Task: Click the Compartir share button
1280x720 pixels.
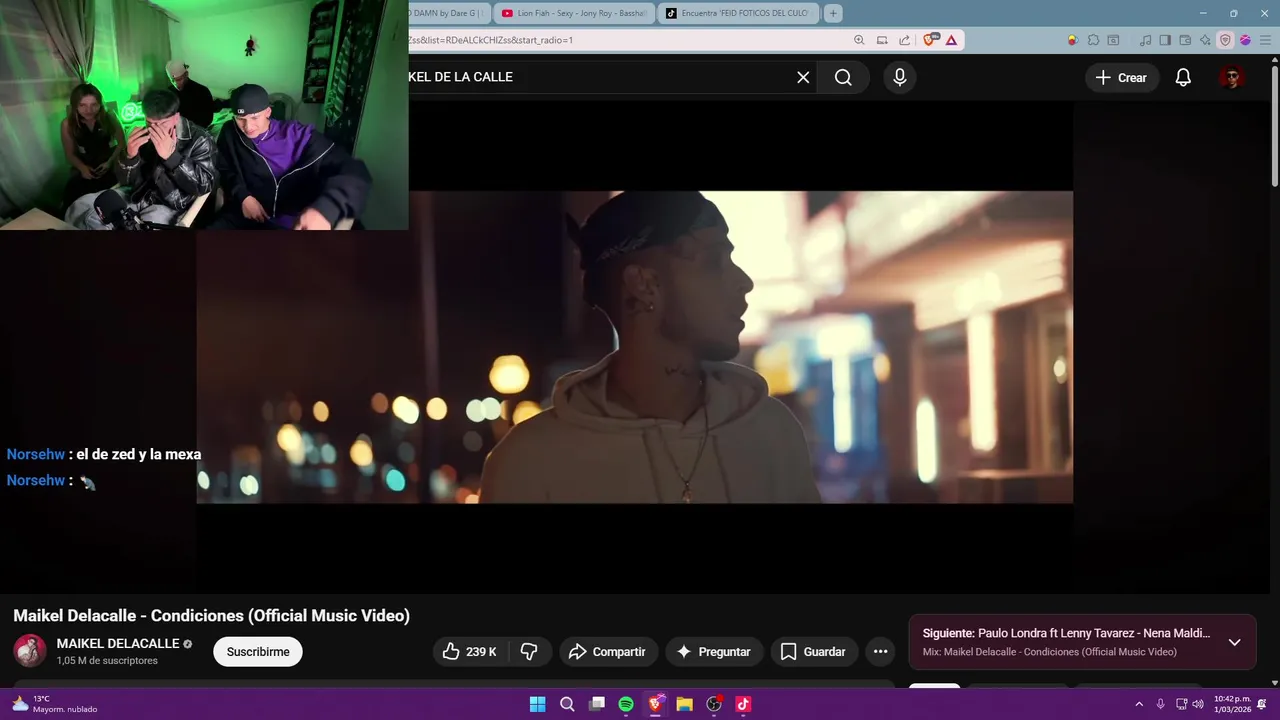Action: click(608, 652)
